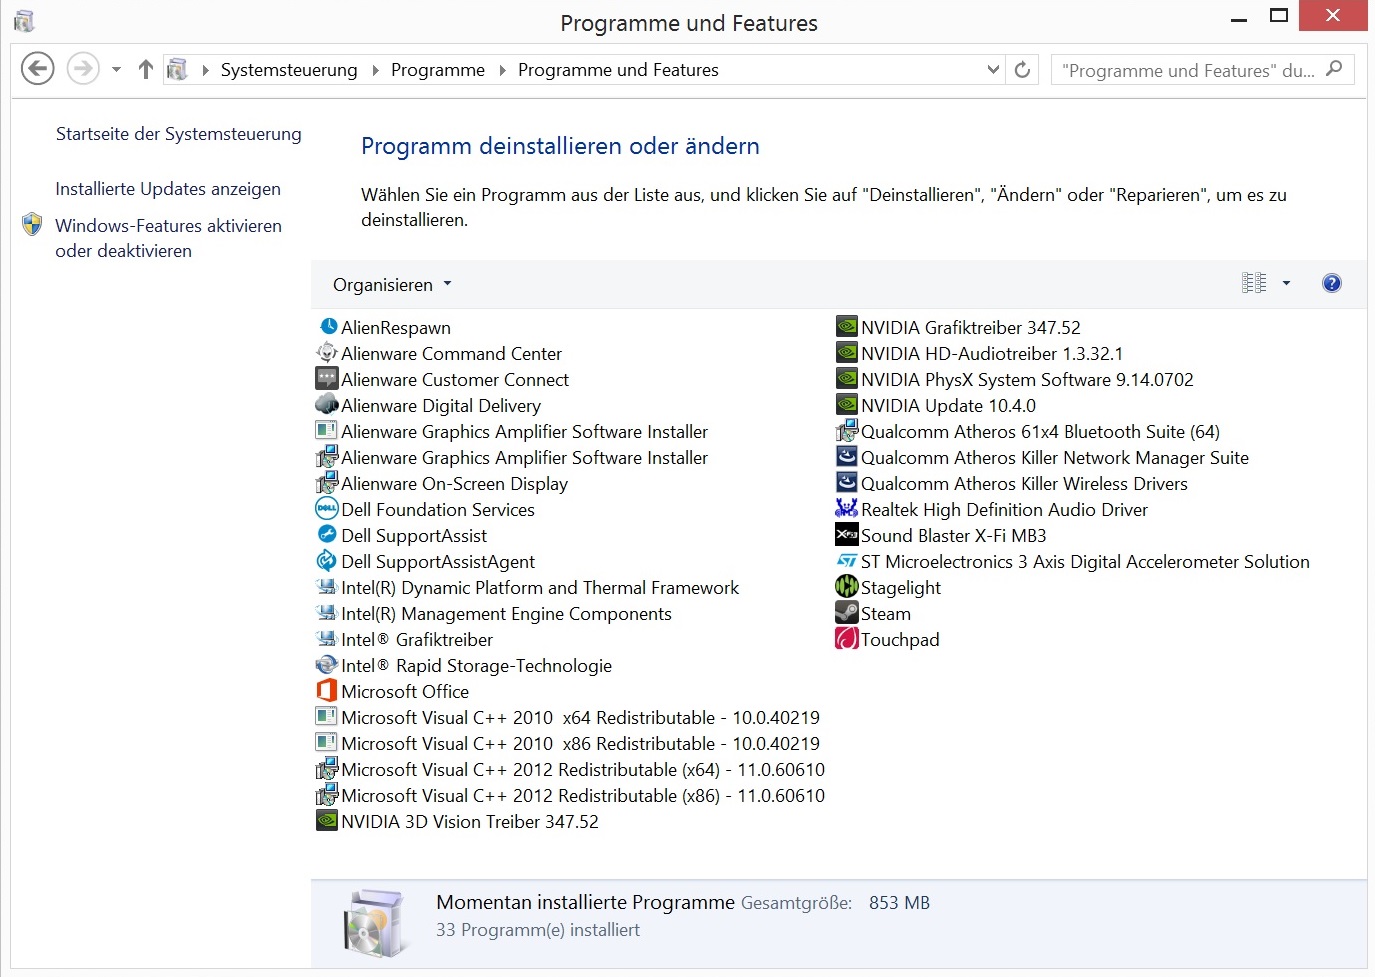Click the forward navigation arrow button
The height and width of the screenshot is (977, 1375).
(83, 69)
